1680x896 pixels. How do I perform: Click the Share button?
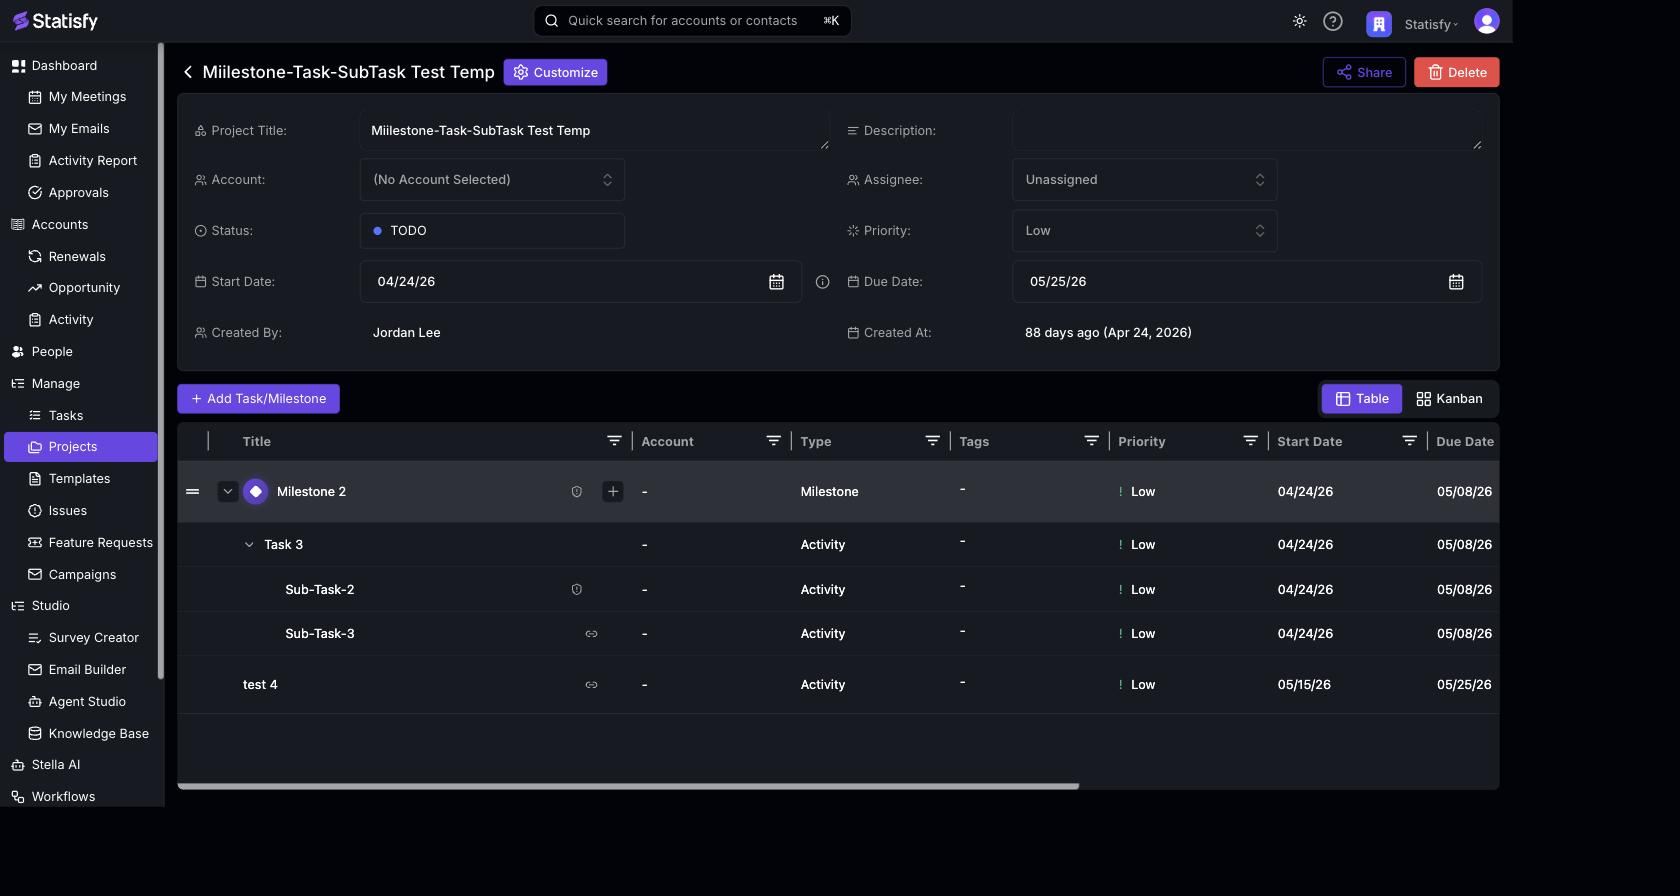(1364, 72)
